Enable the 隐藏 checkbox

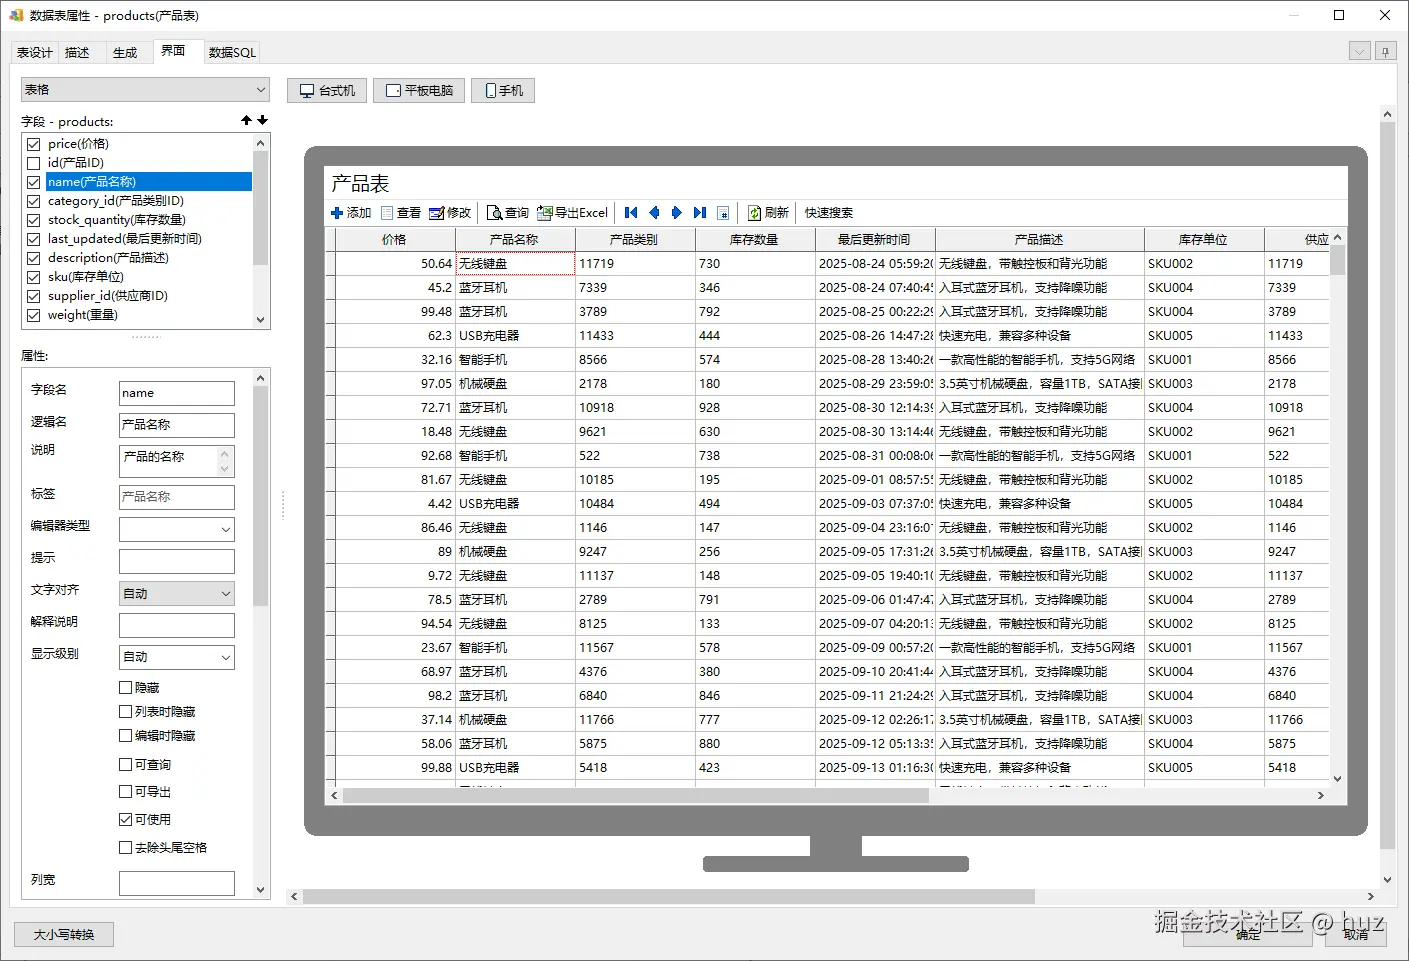click(126, 688)
